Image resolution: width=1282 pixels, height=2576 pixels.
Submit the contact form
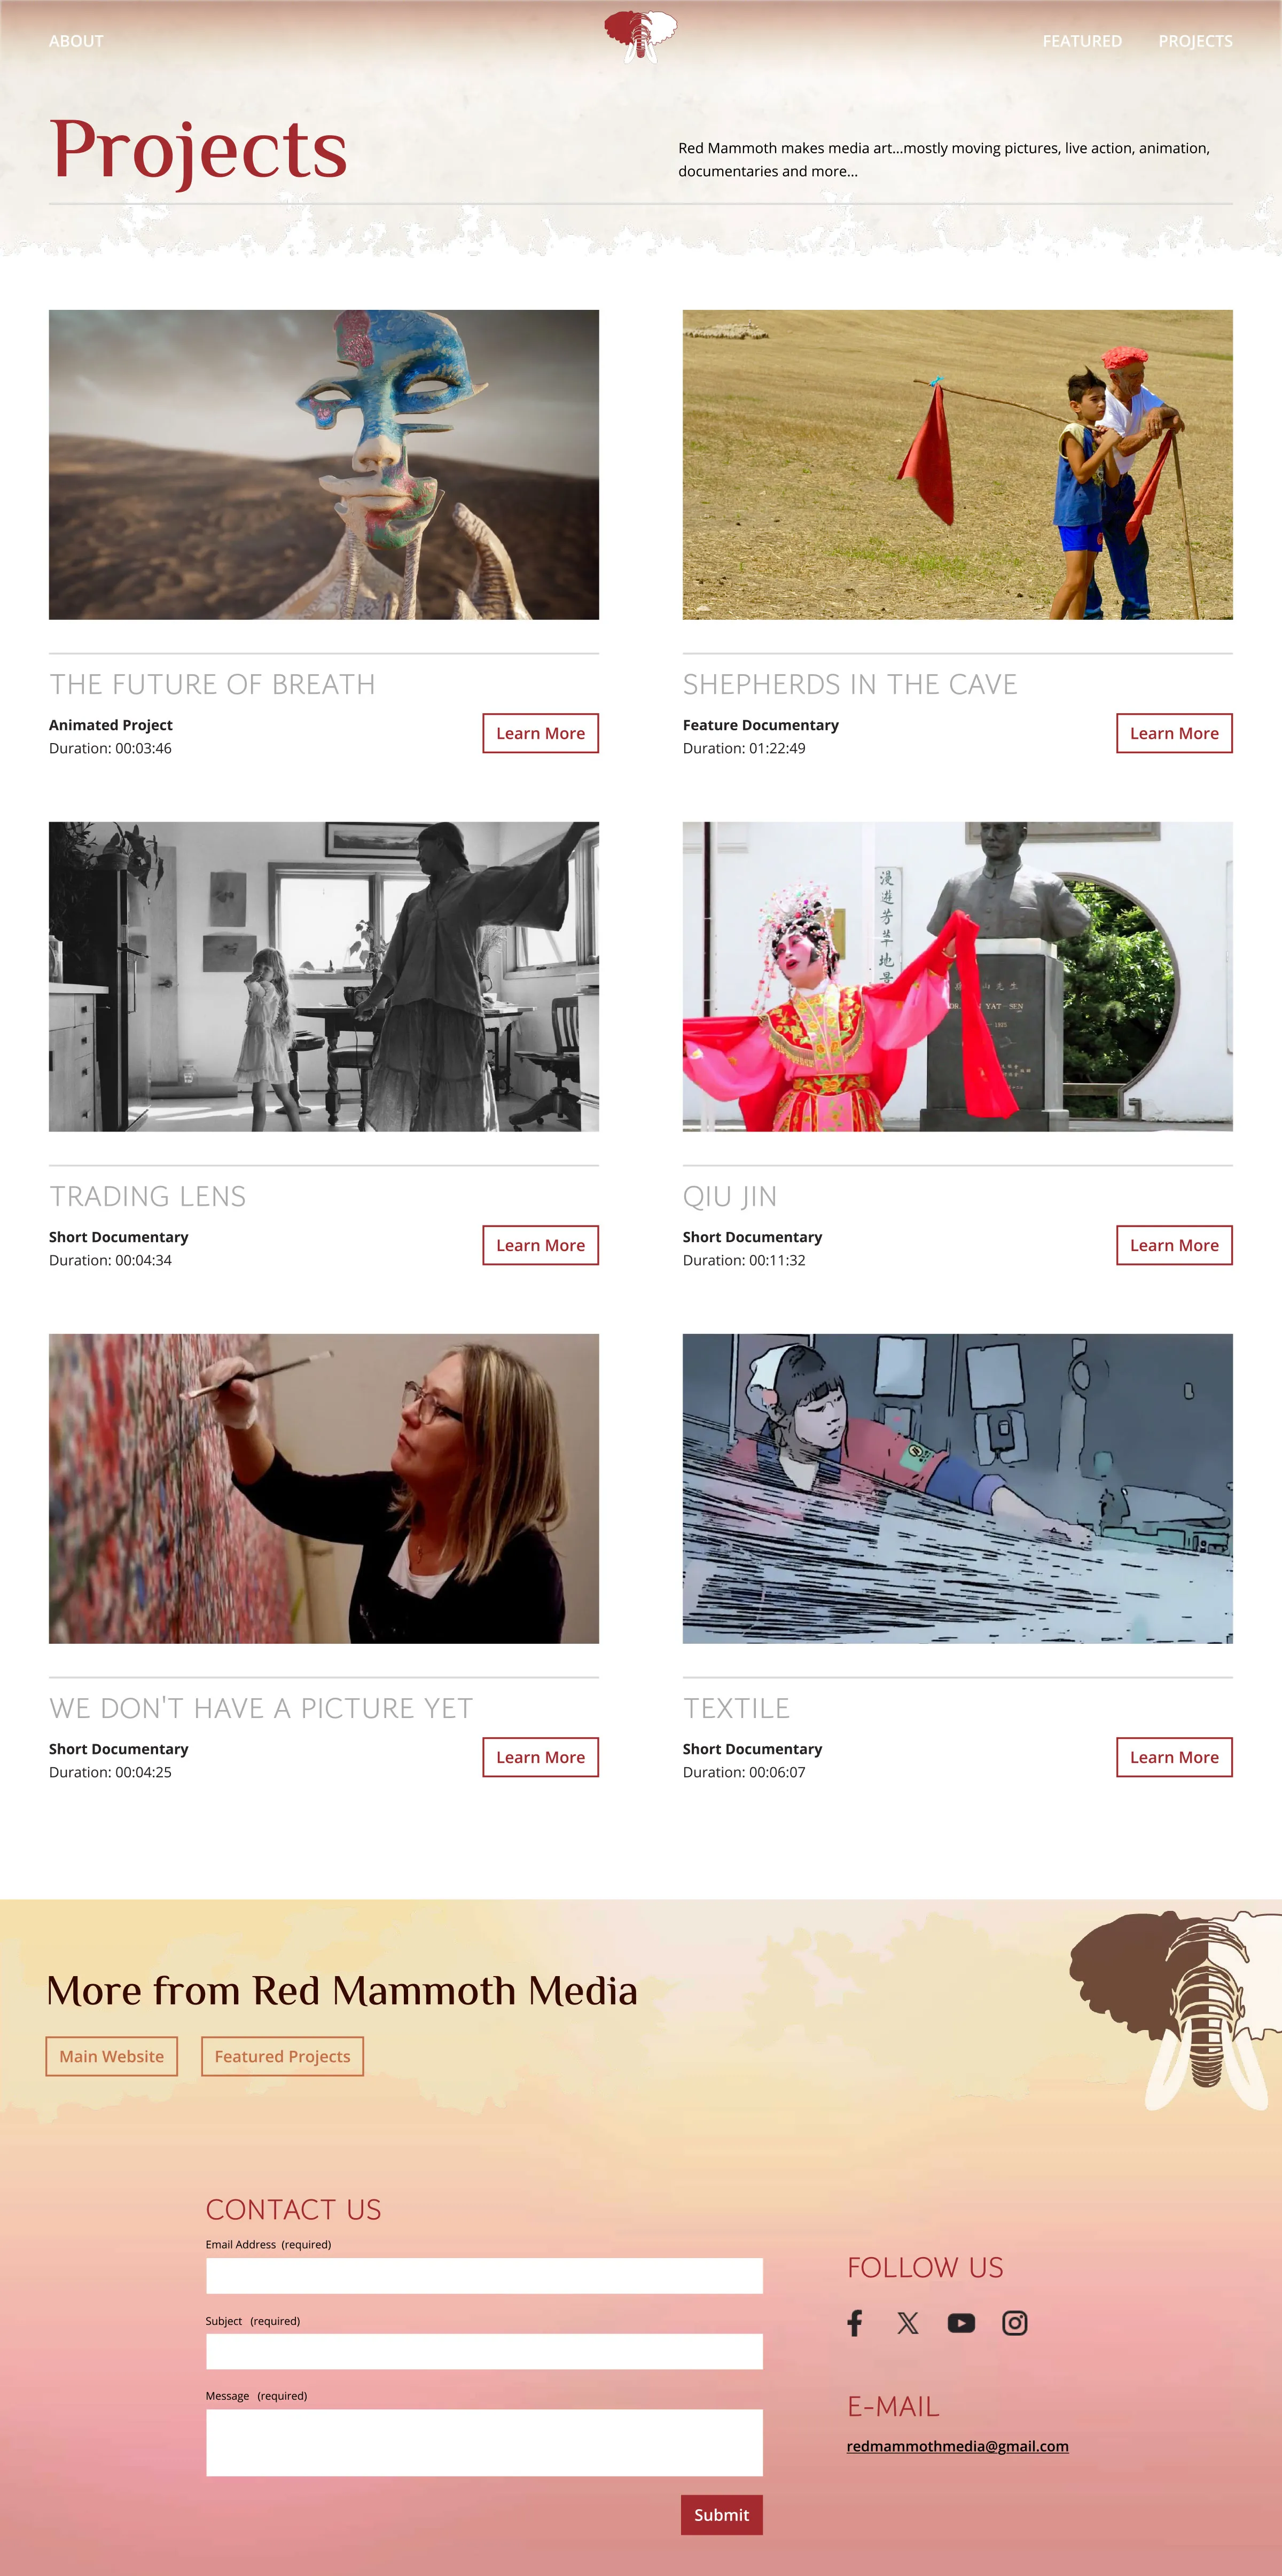(x=721, y=2515)
